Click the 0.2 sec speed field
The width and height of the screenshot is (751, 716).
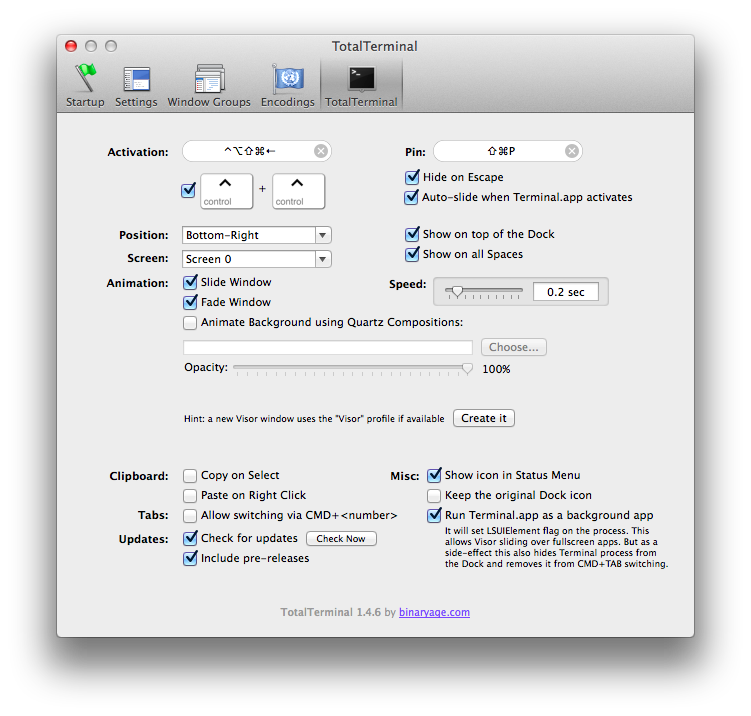(566, 292)
